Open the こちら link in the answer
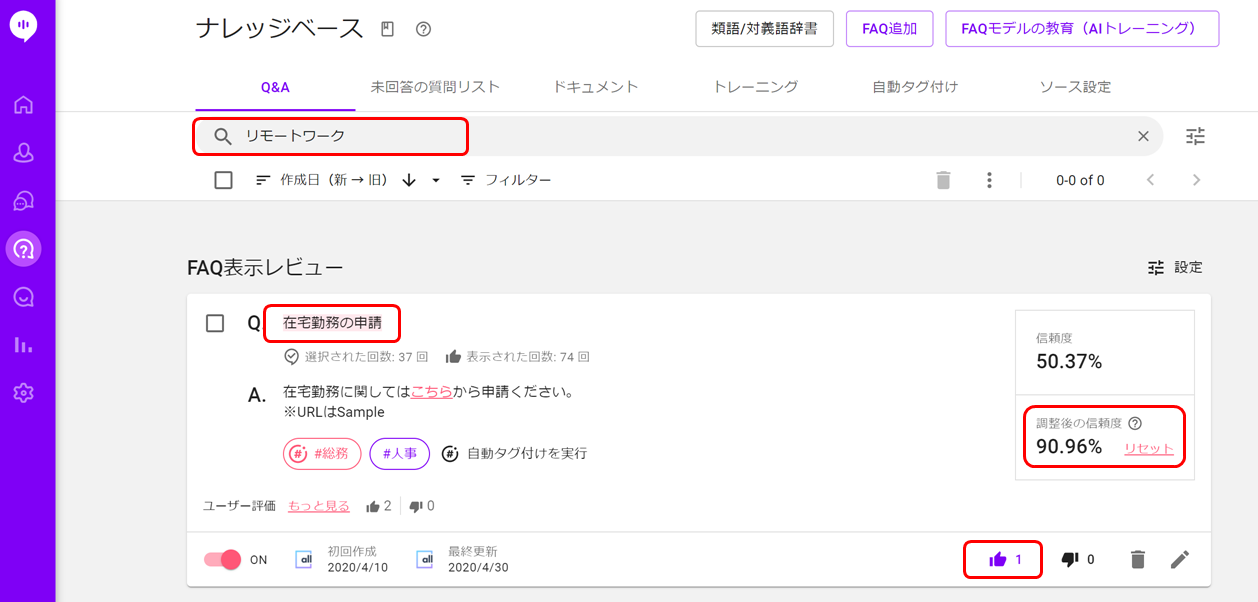 pos(432,392)
